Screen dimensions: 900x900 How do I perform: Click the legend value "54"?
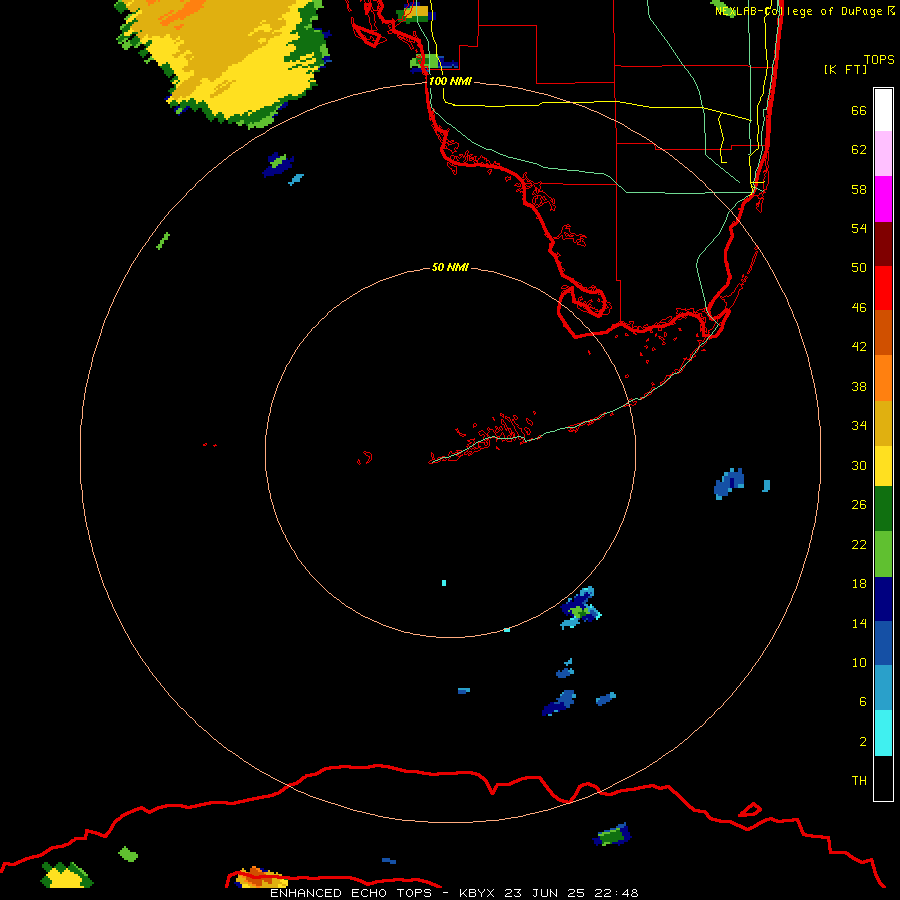[859, 228]
